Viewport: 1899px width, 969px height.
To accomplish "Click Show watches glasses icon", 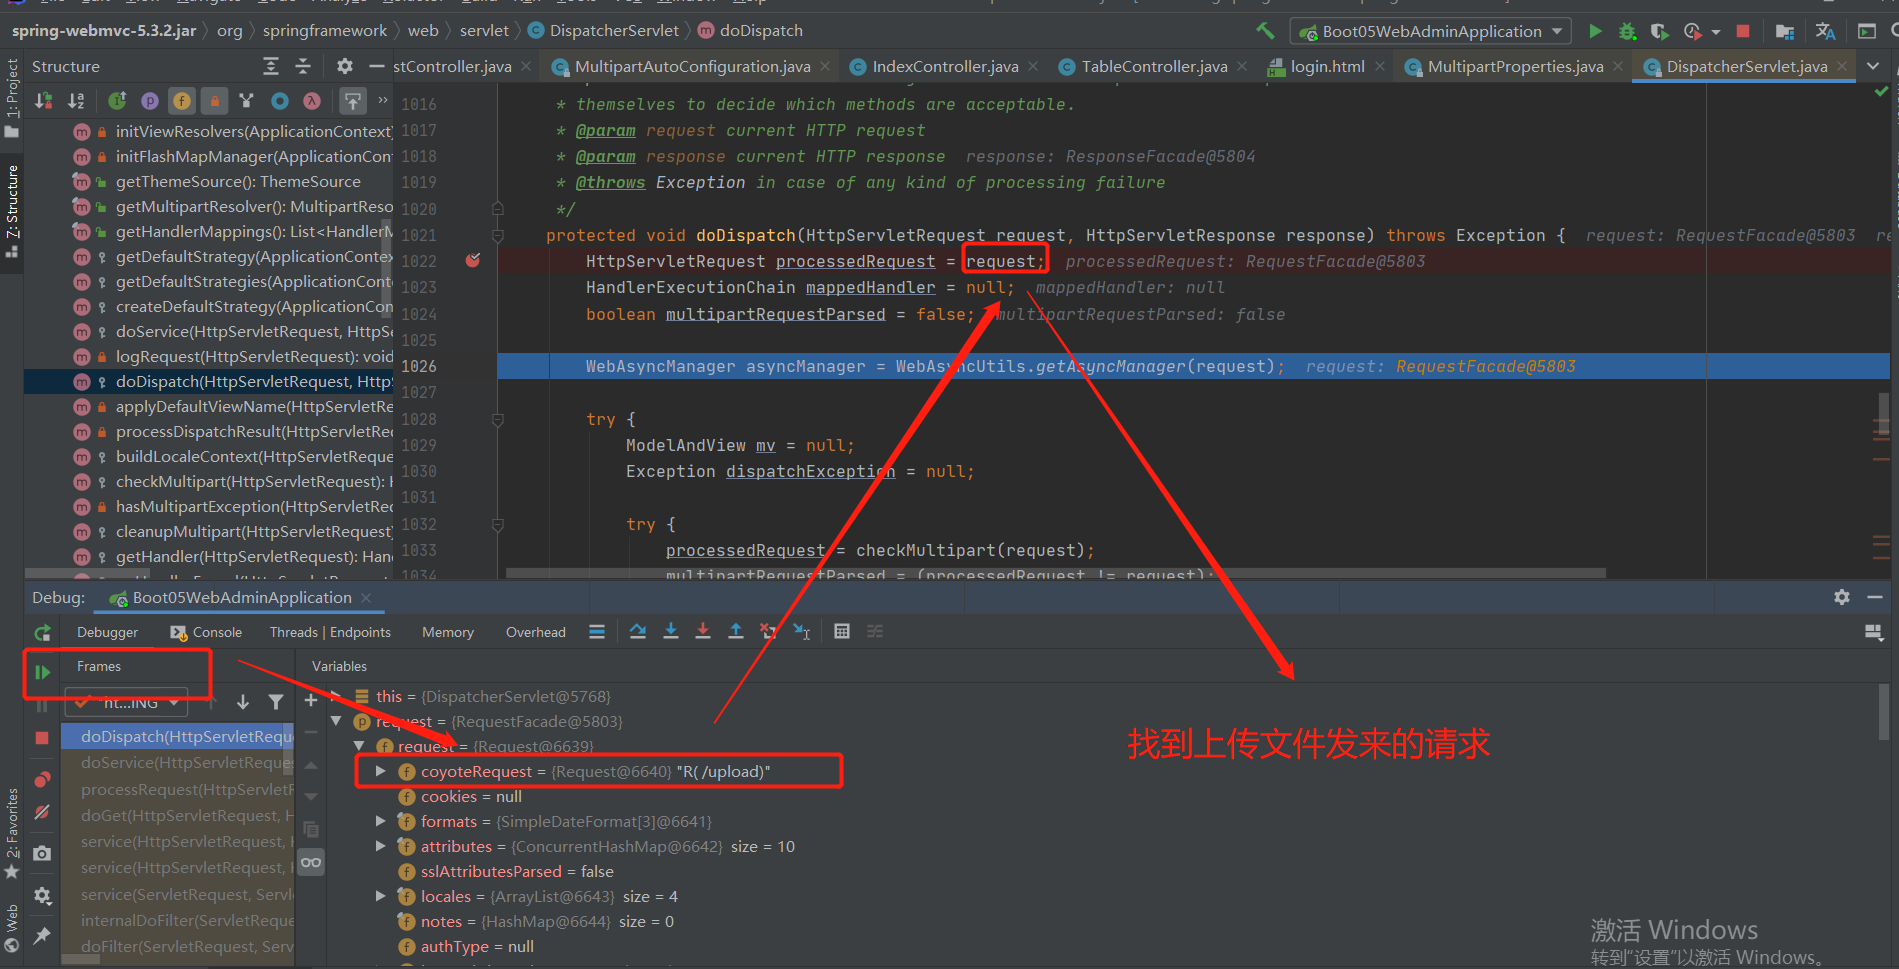I will [x=311, y=862].
